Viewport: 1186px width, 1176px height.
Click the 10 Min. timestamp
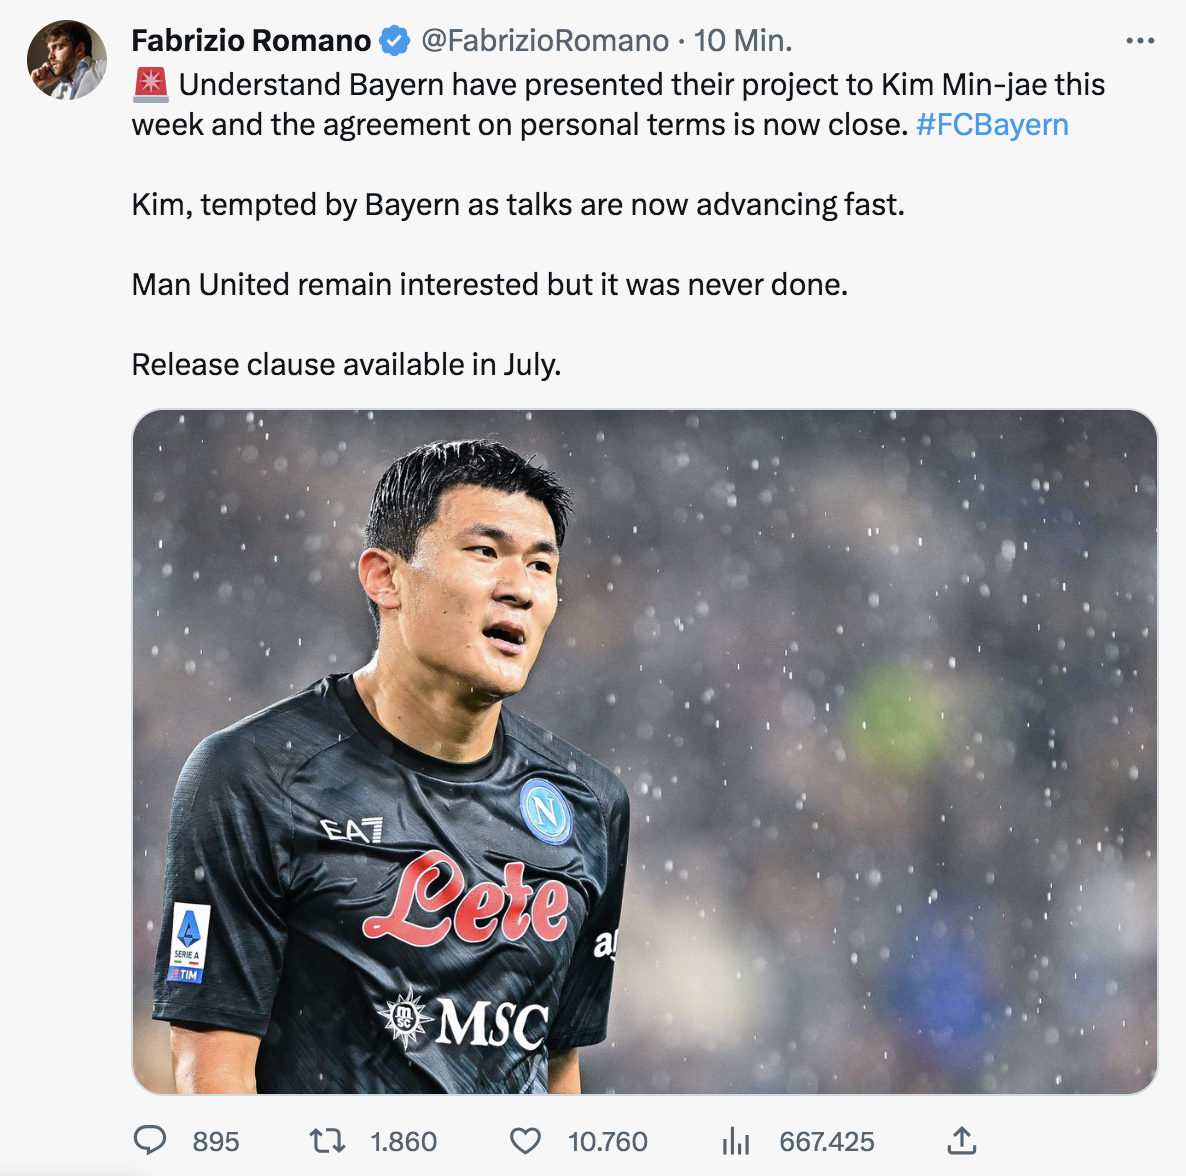pos(742,41)
